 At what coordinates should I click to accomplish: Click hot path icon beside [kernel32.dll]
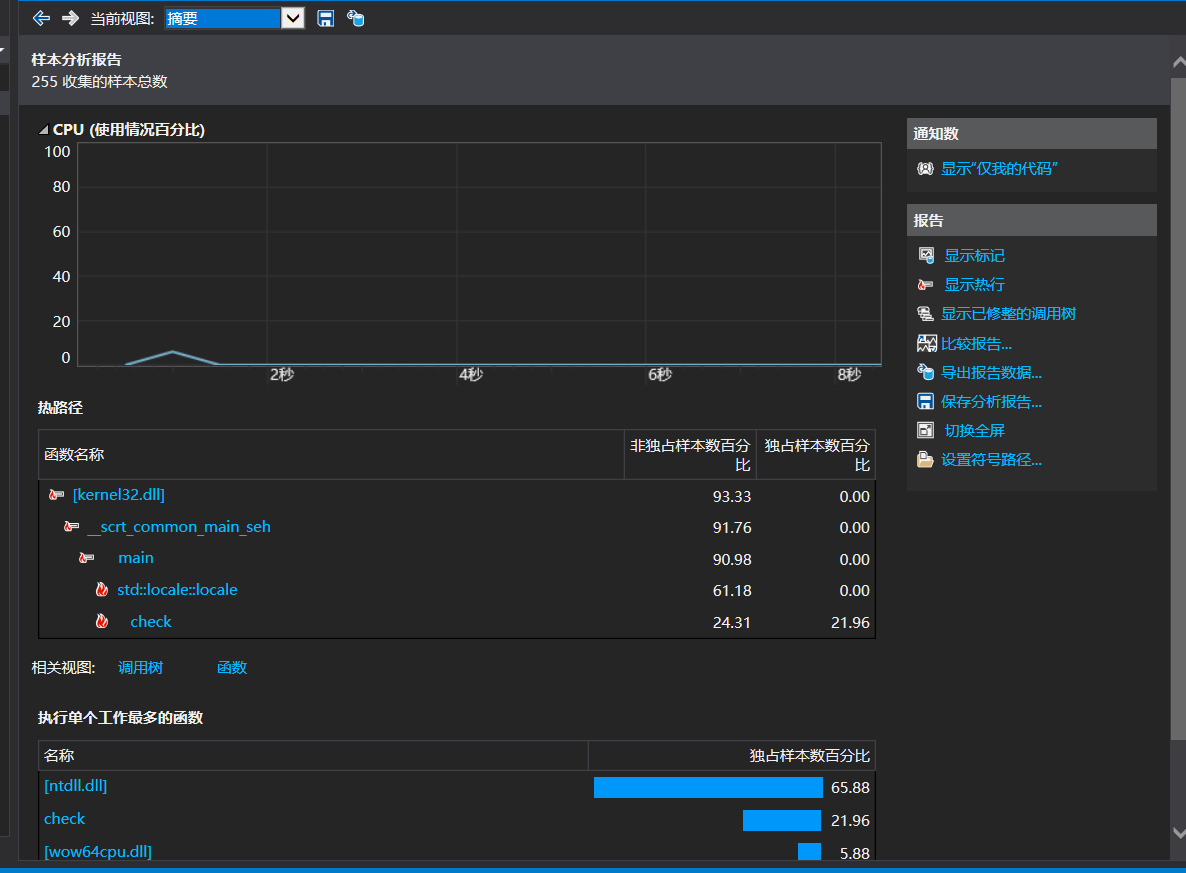56,495
